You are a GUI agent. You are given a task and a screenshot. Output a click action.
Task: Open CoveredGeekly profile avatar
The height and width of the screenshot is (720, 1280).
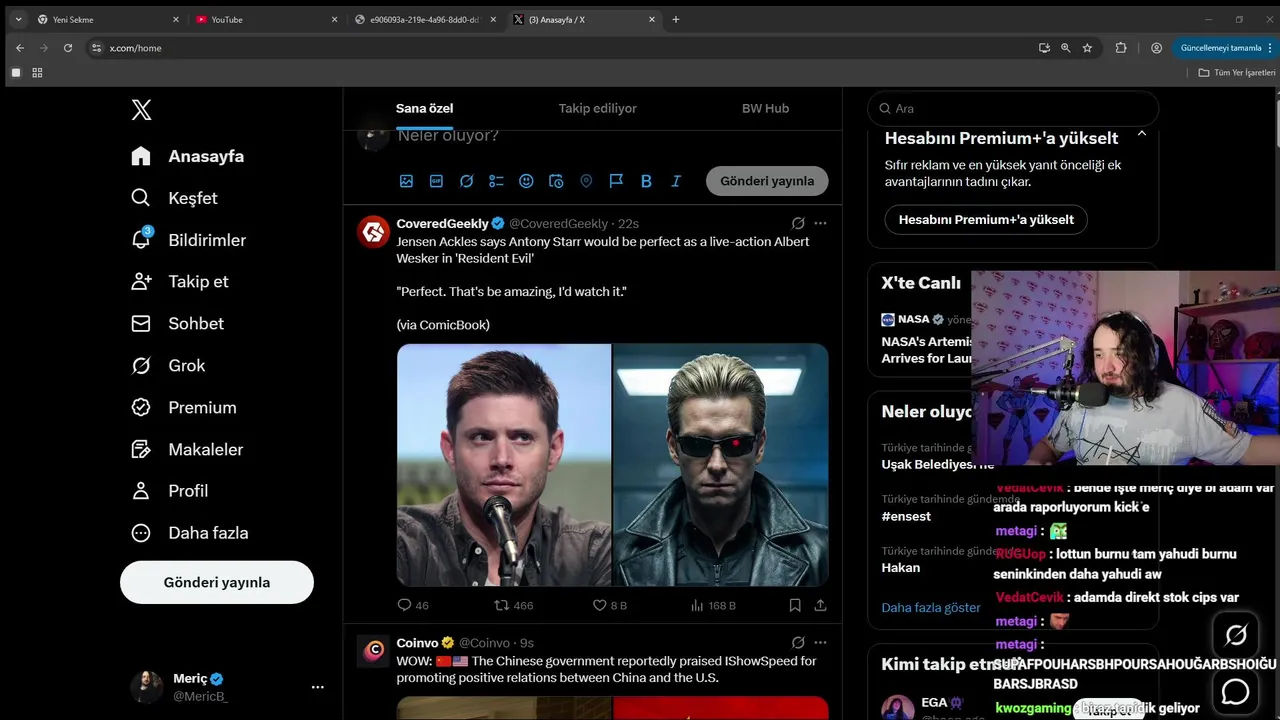(374, 232)
